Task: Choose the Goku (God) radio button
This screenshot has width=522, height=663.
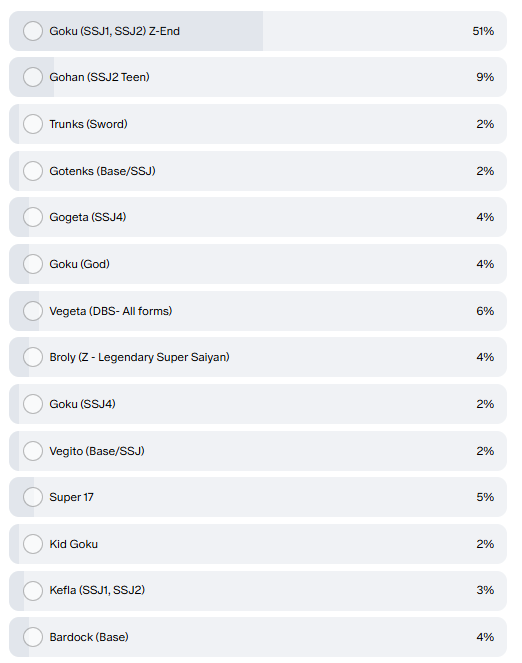Action: (33, 264)
